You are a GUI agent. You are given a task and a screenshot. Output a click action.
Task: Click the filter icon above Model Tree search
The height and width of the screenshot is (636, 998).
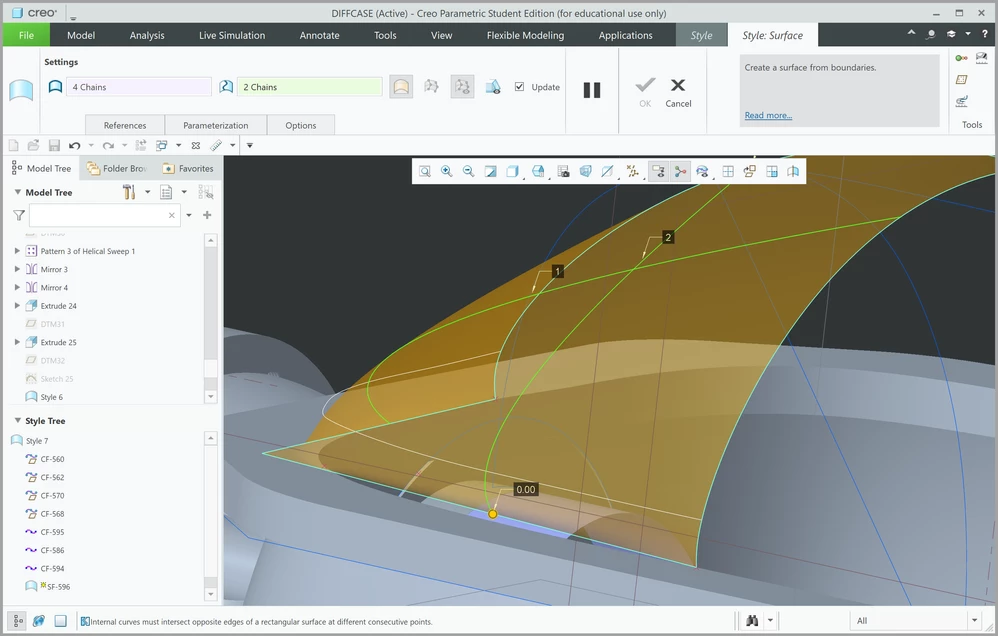[x=17, y=215]
